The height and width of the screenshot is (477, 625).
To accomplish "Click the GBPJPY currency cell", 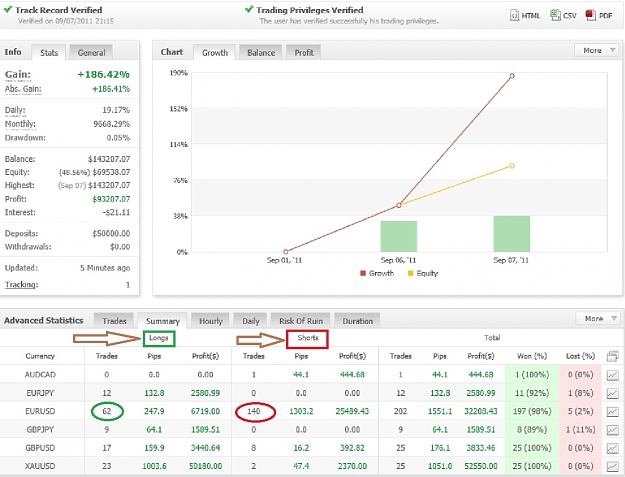I will 40,430.
